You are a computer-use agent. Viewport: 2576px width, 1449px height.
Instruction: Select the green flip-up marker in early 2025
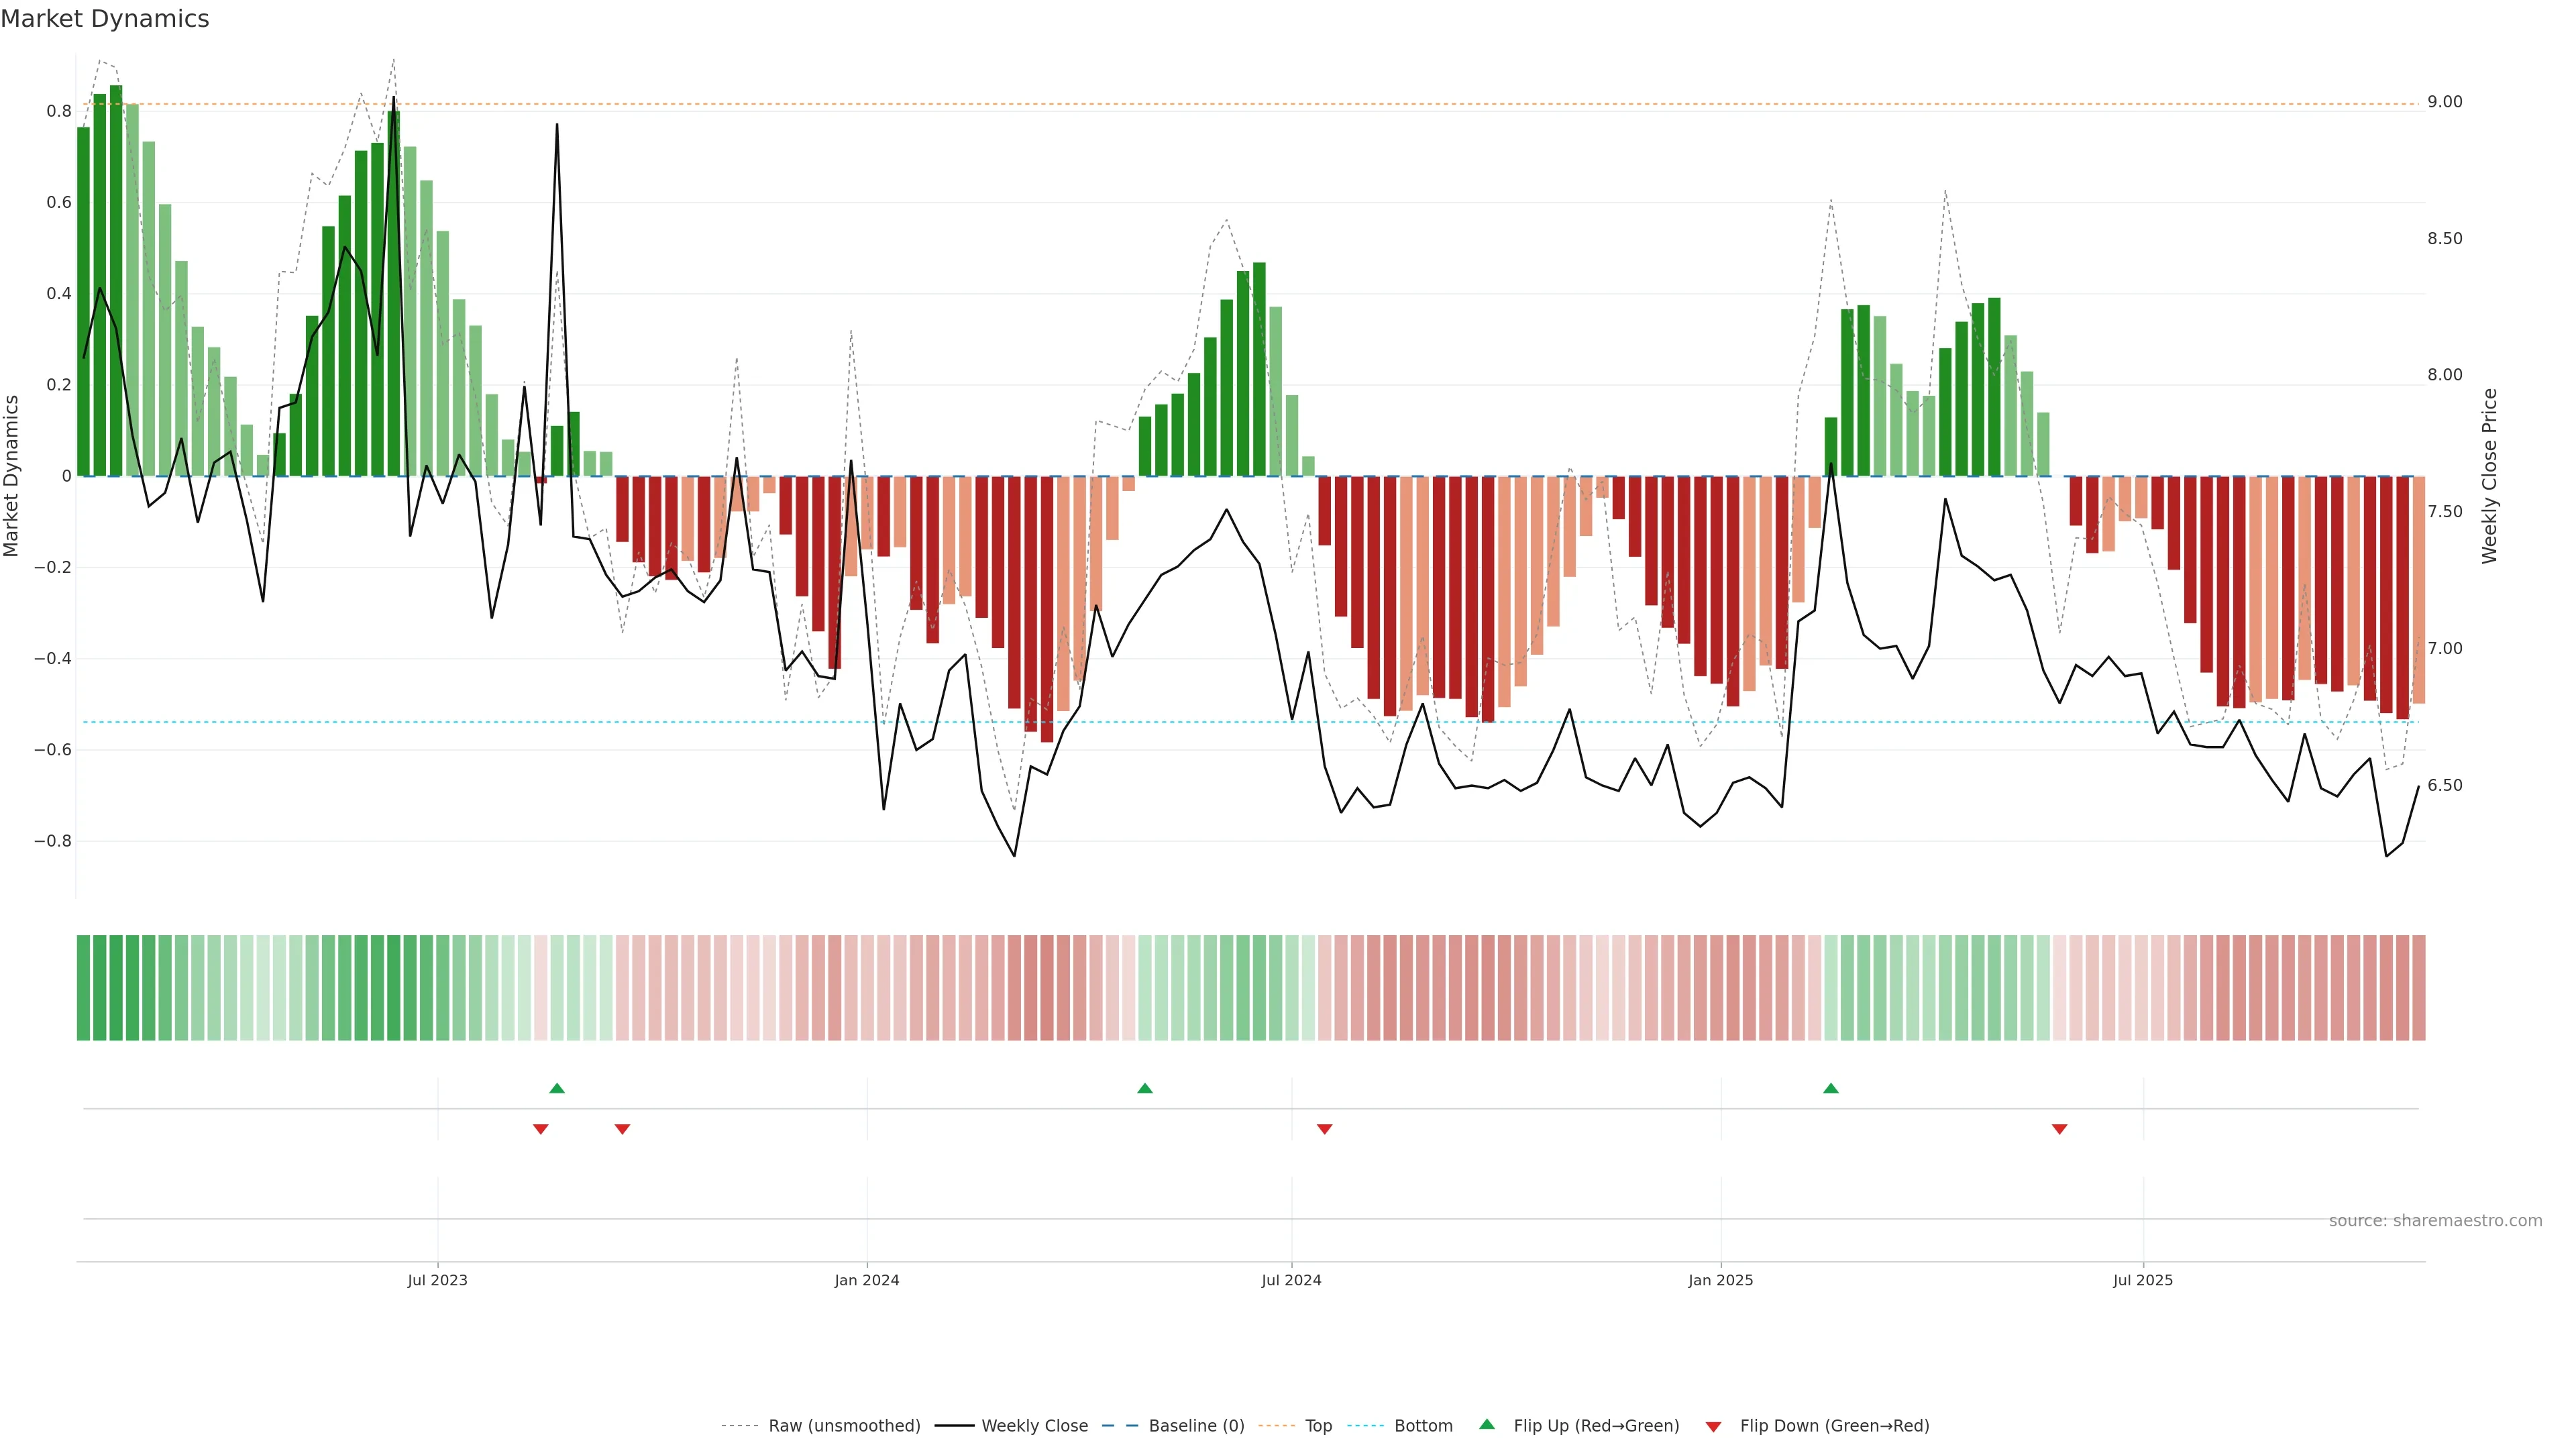[x=1830, y=1088]
